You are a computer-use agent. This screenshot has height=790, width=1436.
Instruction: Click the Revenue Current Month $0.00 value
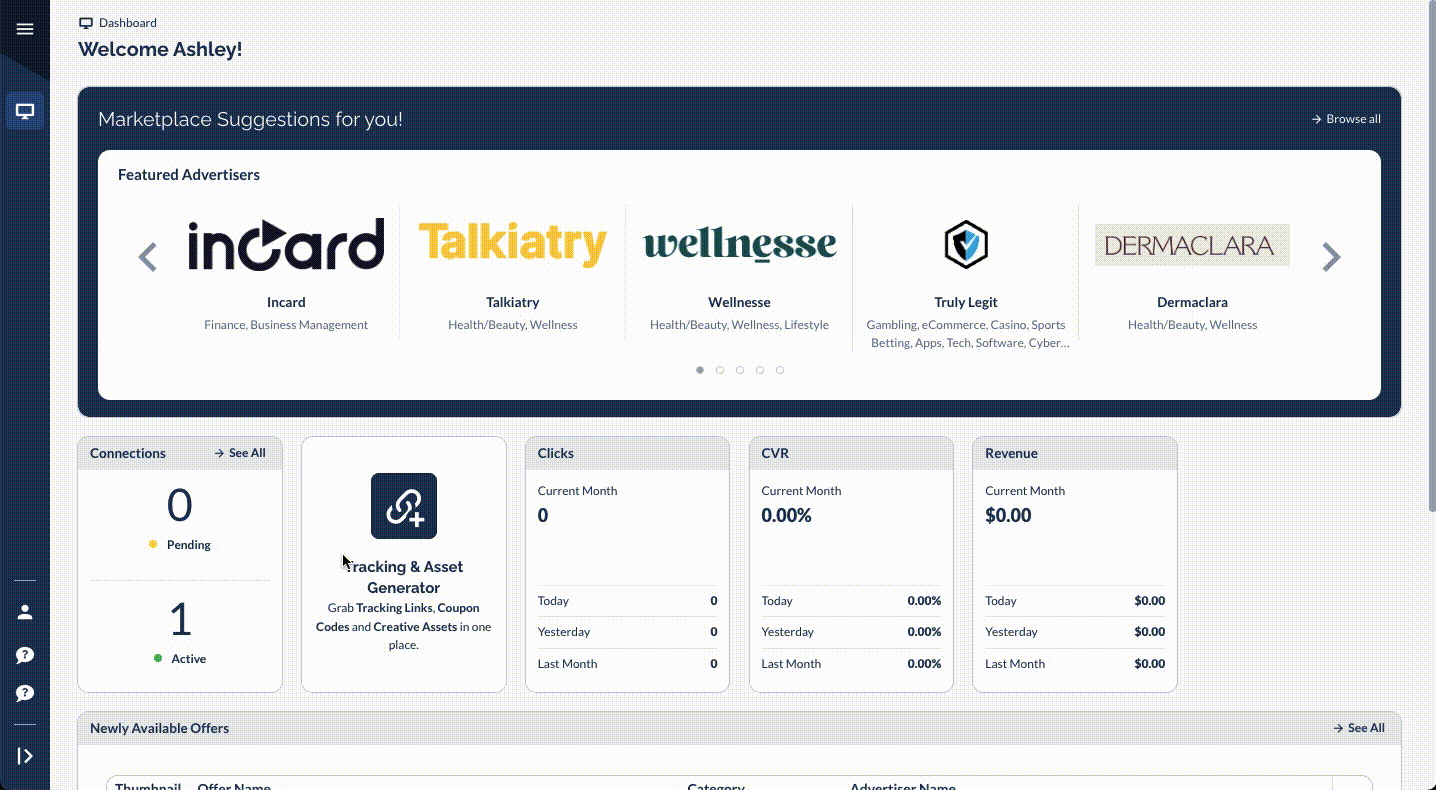[1008, 516]
